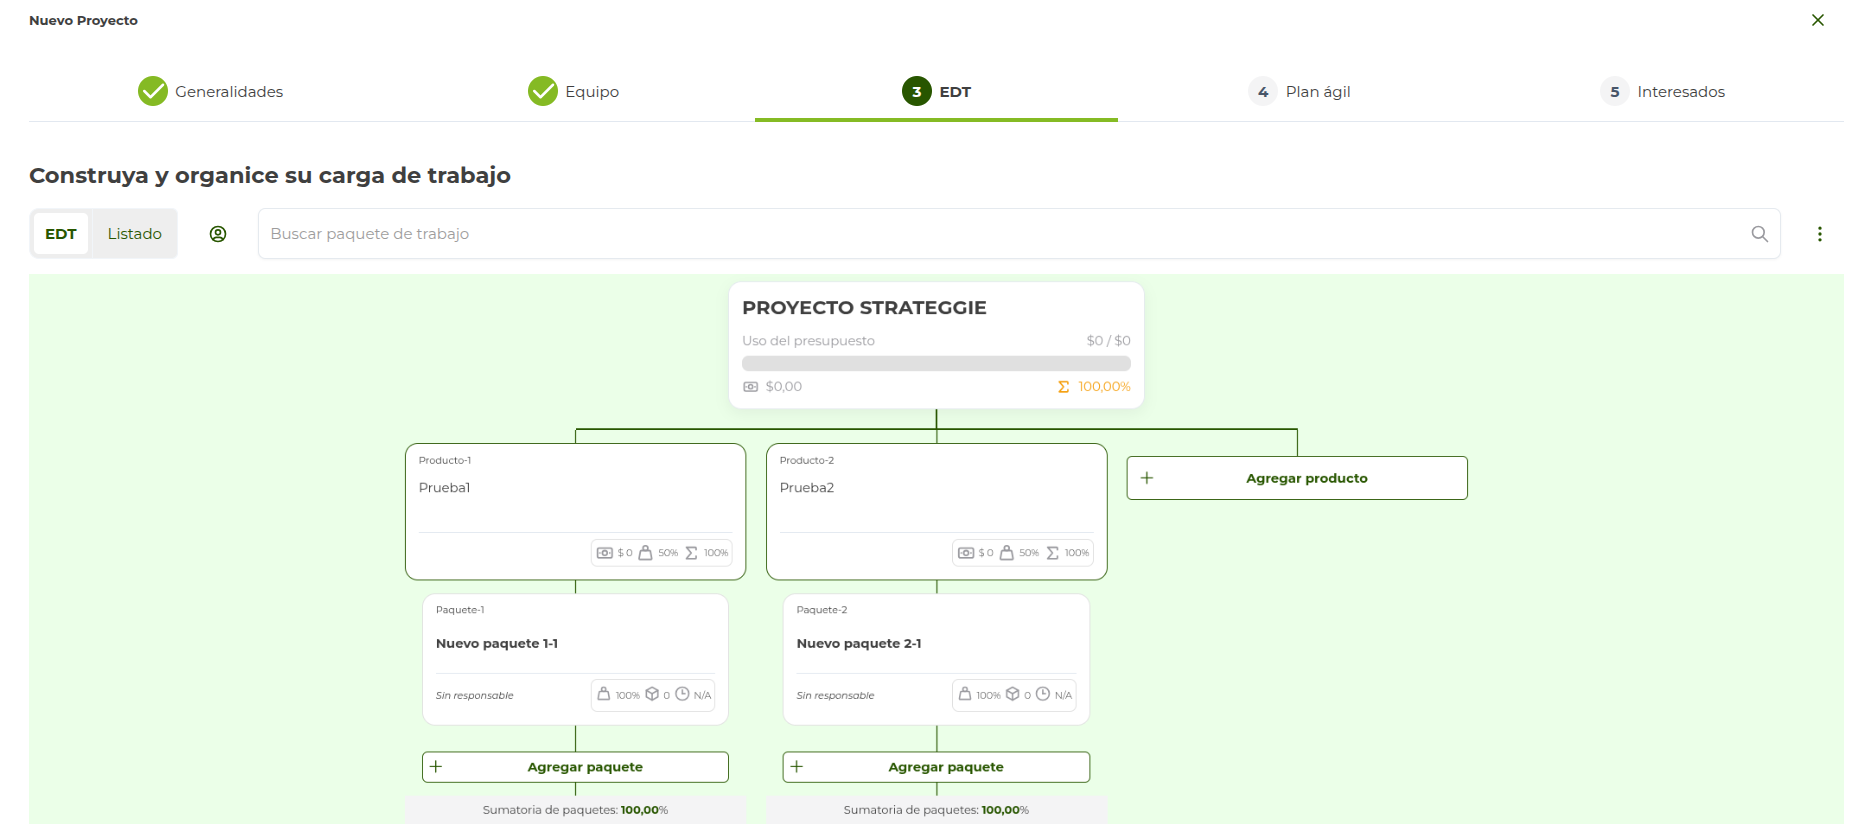Focus the Buscar paquete de trabajo field
Screen dimensions: 1857x824
click(x=1000, y=234)
